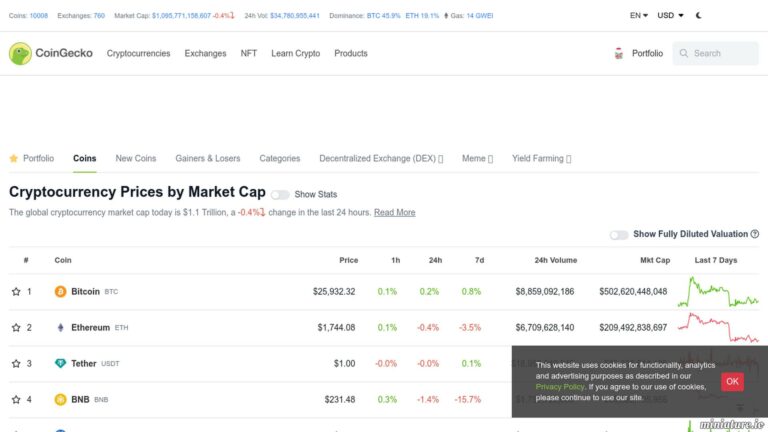
Task: Open the Portfolio link in header
Action: [647, 53]
